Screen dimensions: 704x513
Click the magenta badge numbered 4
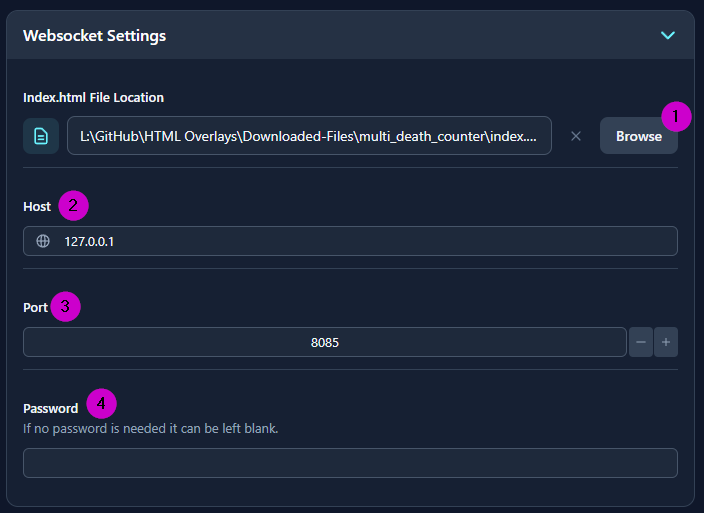point(101,404)
